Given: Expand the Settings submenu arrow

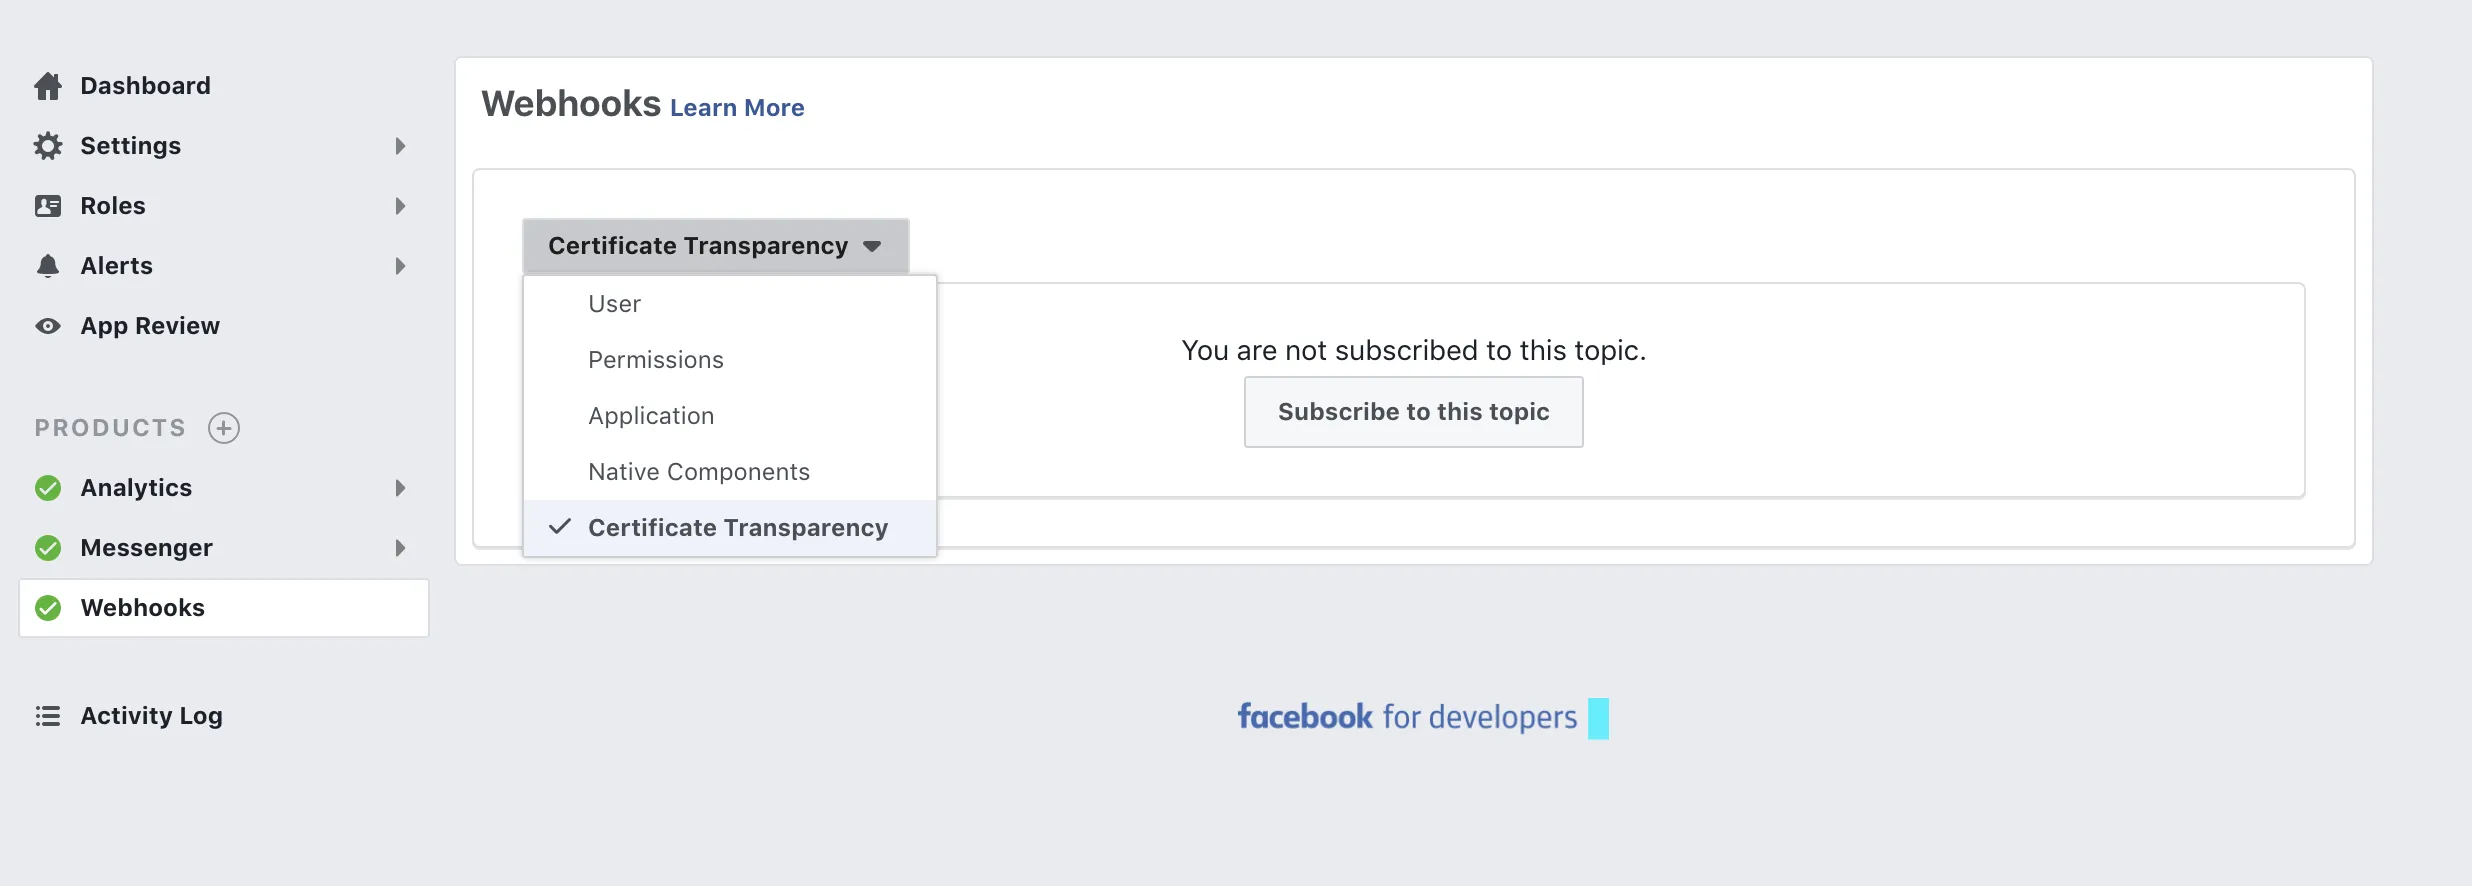Looking at the screenshot, I should [400, 146].
